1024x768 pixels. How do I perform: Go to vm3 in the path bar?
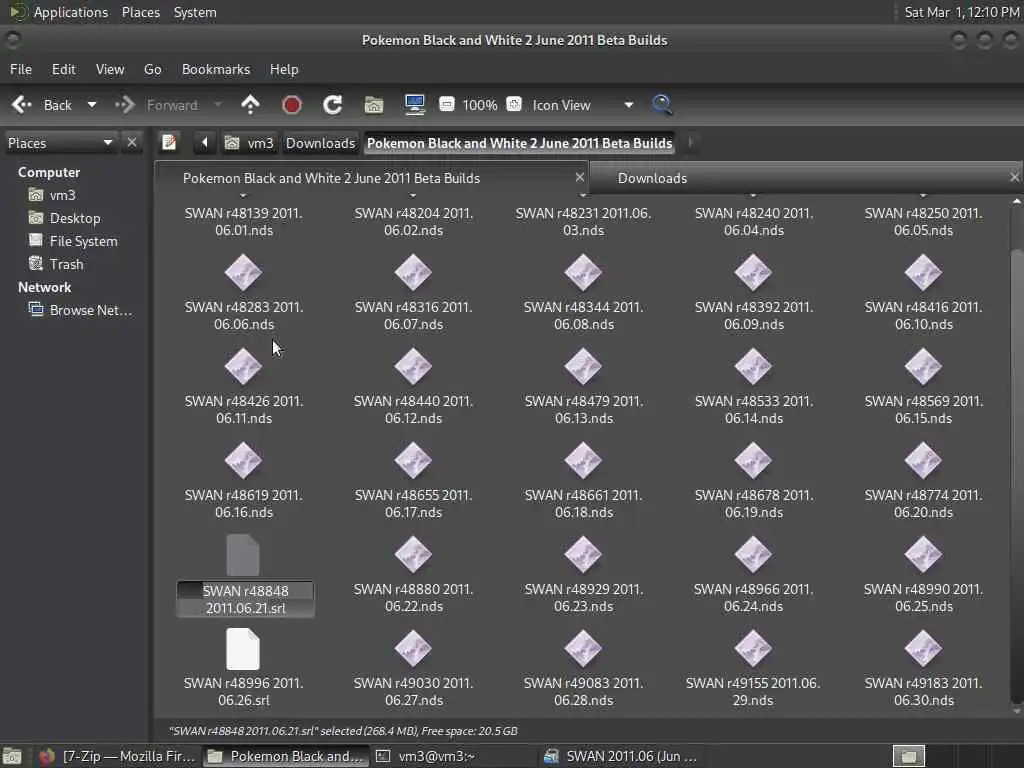point(249,143)
